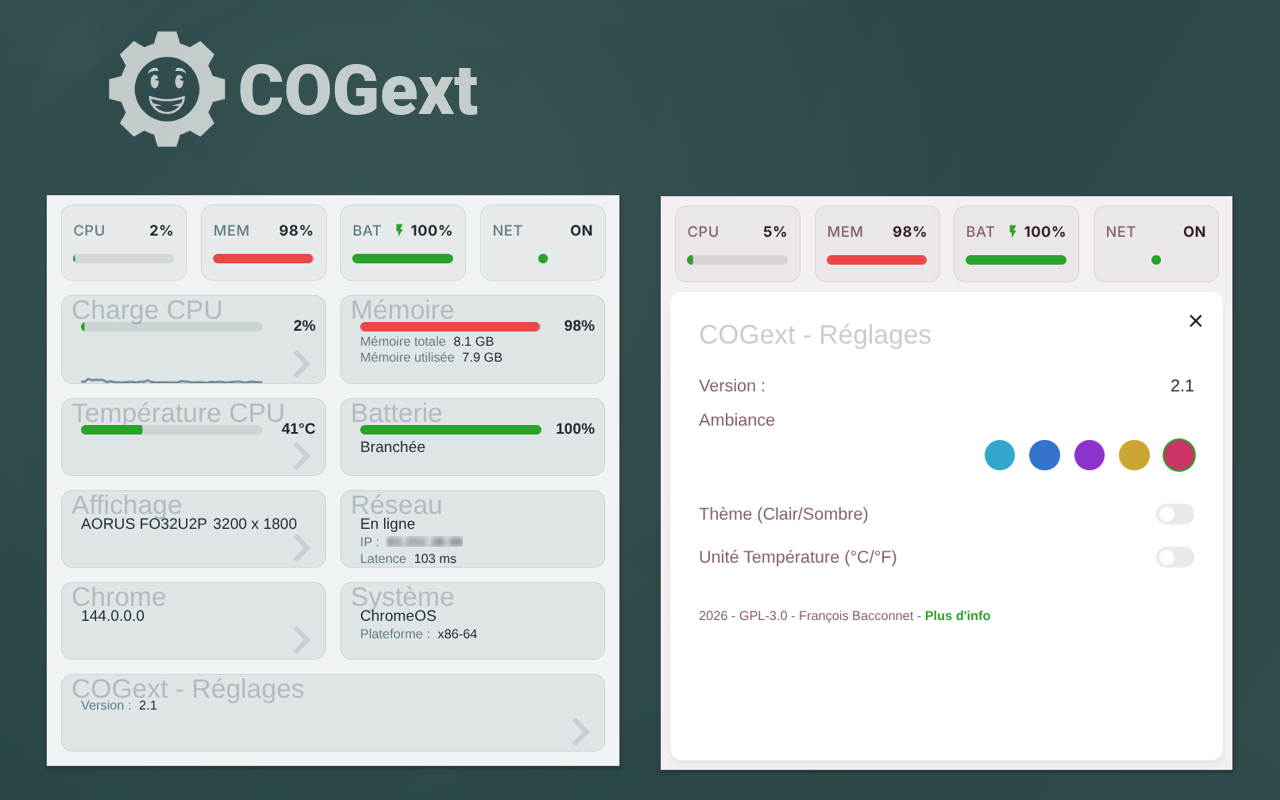Image resolution: width=1280 pixels, height=800 pixels.
Task: Open COGext - Réglages card chevron in left window
Action: click(580, 732)
